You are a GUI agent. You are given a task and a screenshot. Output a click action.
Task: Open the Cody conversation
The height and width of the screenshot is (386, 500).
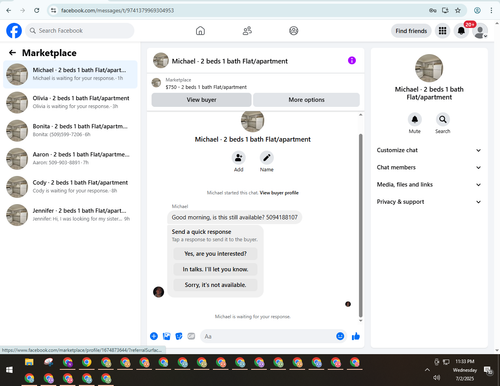[70, 187]
